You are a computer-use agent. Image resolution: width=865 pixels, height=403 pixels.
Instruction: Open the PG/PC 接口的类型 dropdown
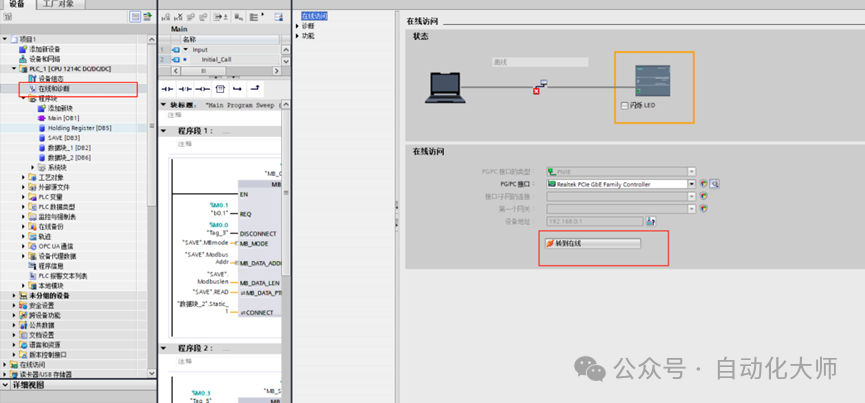[x=692, y=171]
